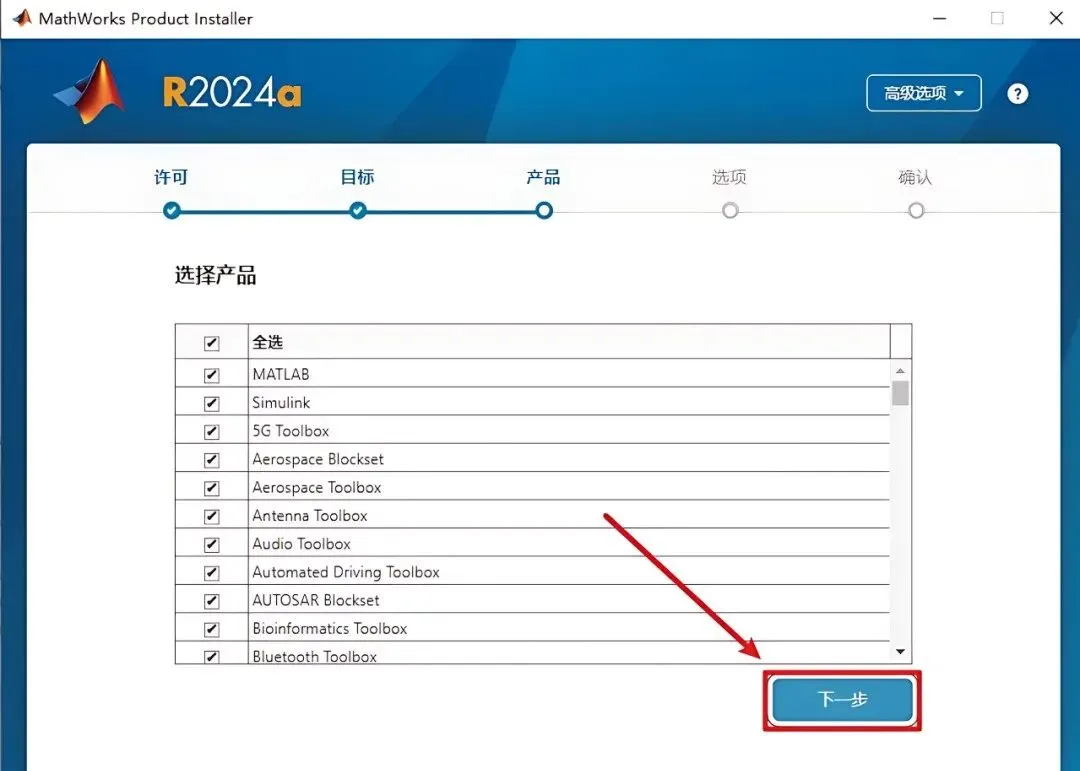This screenshot has width=1080, height=771.
Task: Uncheck the AUTOSAR Blockset checkbox
Action: pyautogui.click(x=211, y=601)
